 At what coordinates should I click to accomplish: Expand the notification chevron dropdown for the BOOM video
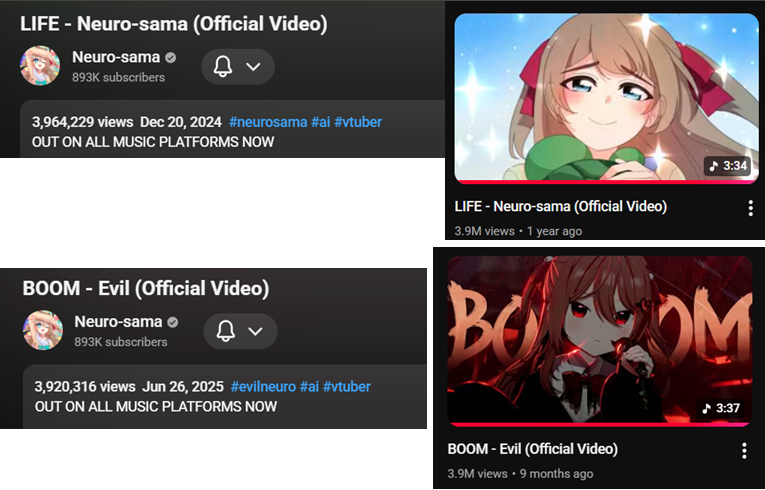(x=256, y=331)
